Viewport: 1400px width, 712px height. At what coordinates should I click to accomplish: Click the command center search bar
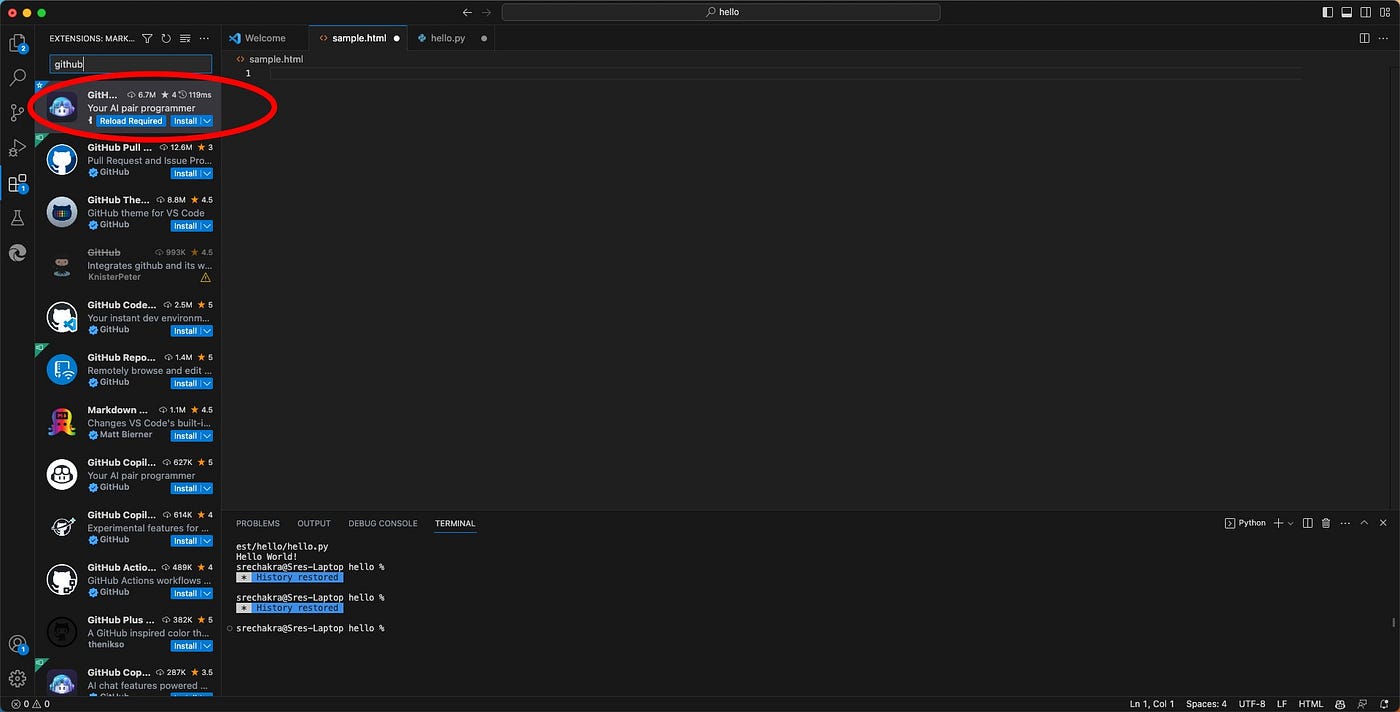pos(721,12)
